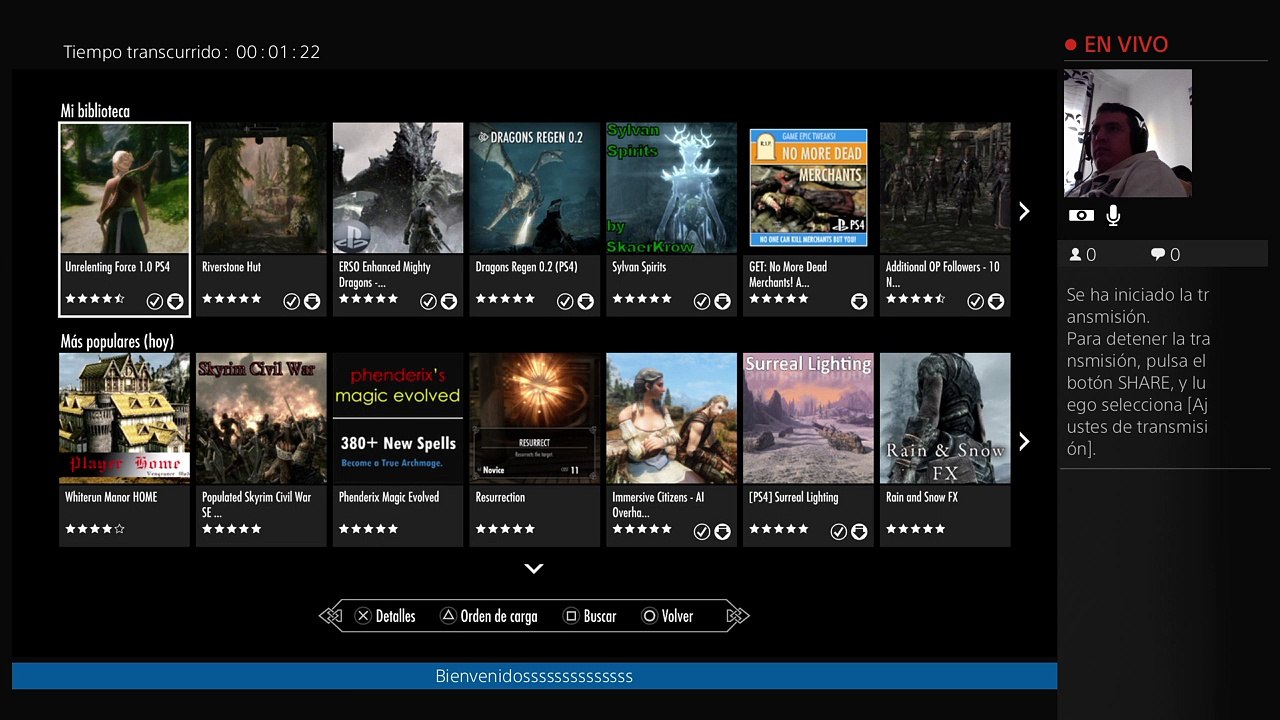Click the EN VIVO live indicator
Screen dimensions: 1280x720
pos(1116,44)
